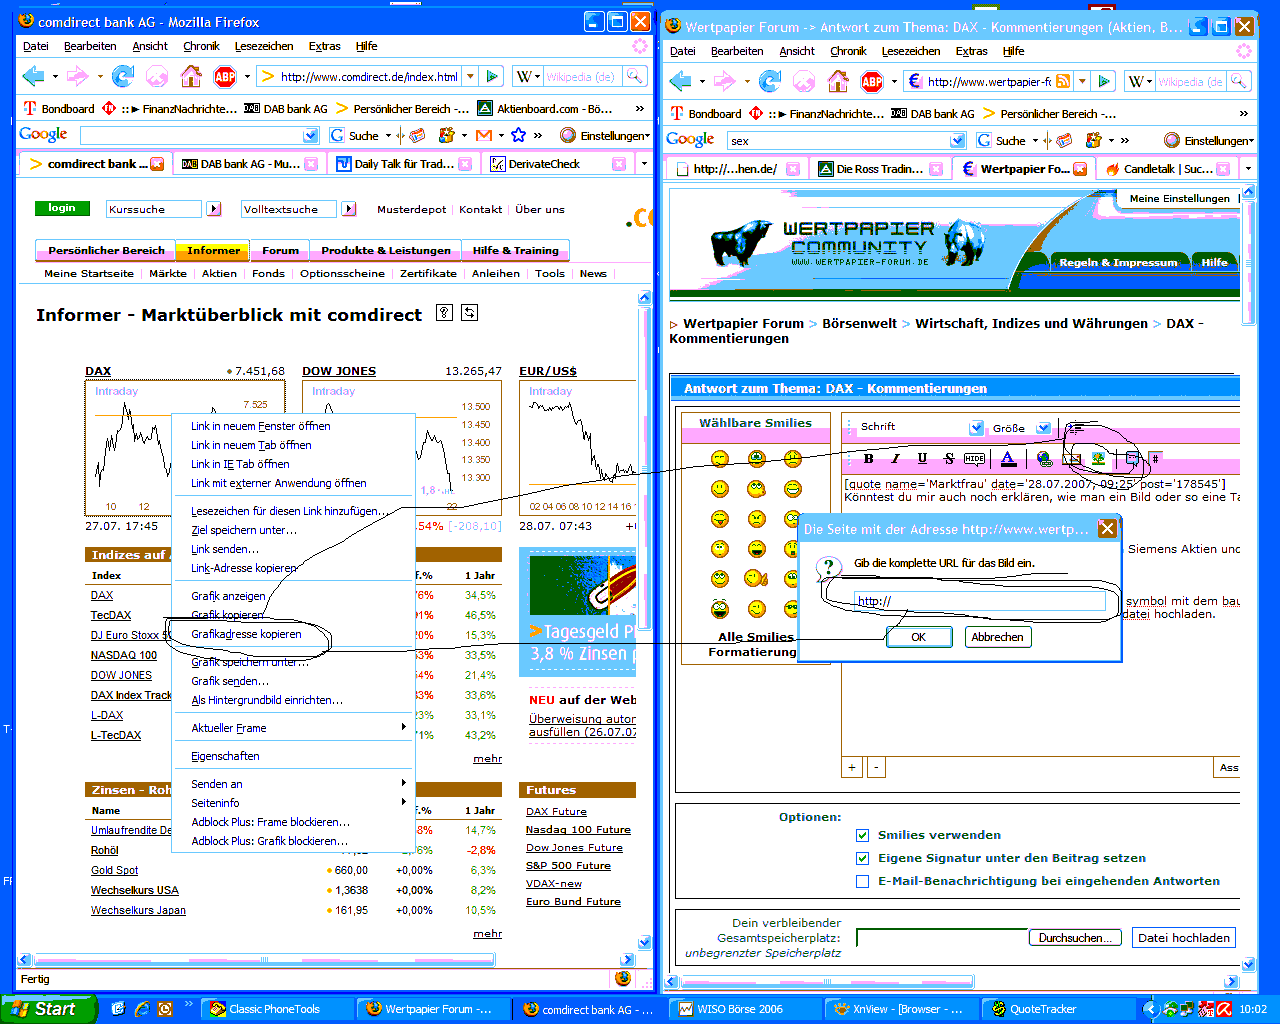Screen dimensions: 1280x1024
Task: Open 'DAX Future' link under Futures
Action: click(556, 812)
